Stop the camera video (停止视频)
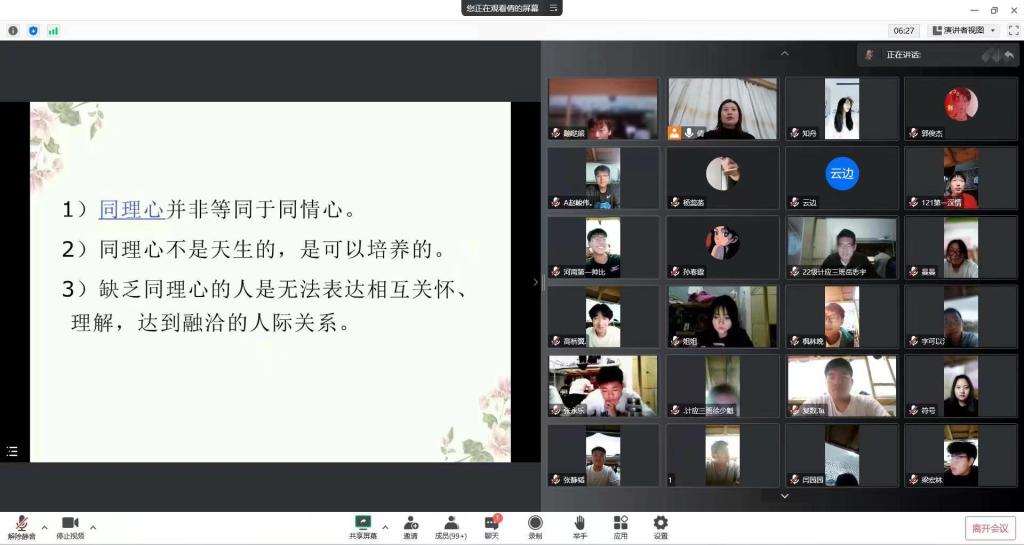 coord(70,526)
